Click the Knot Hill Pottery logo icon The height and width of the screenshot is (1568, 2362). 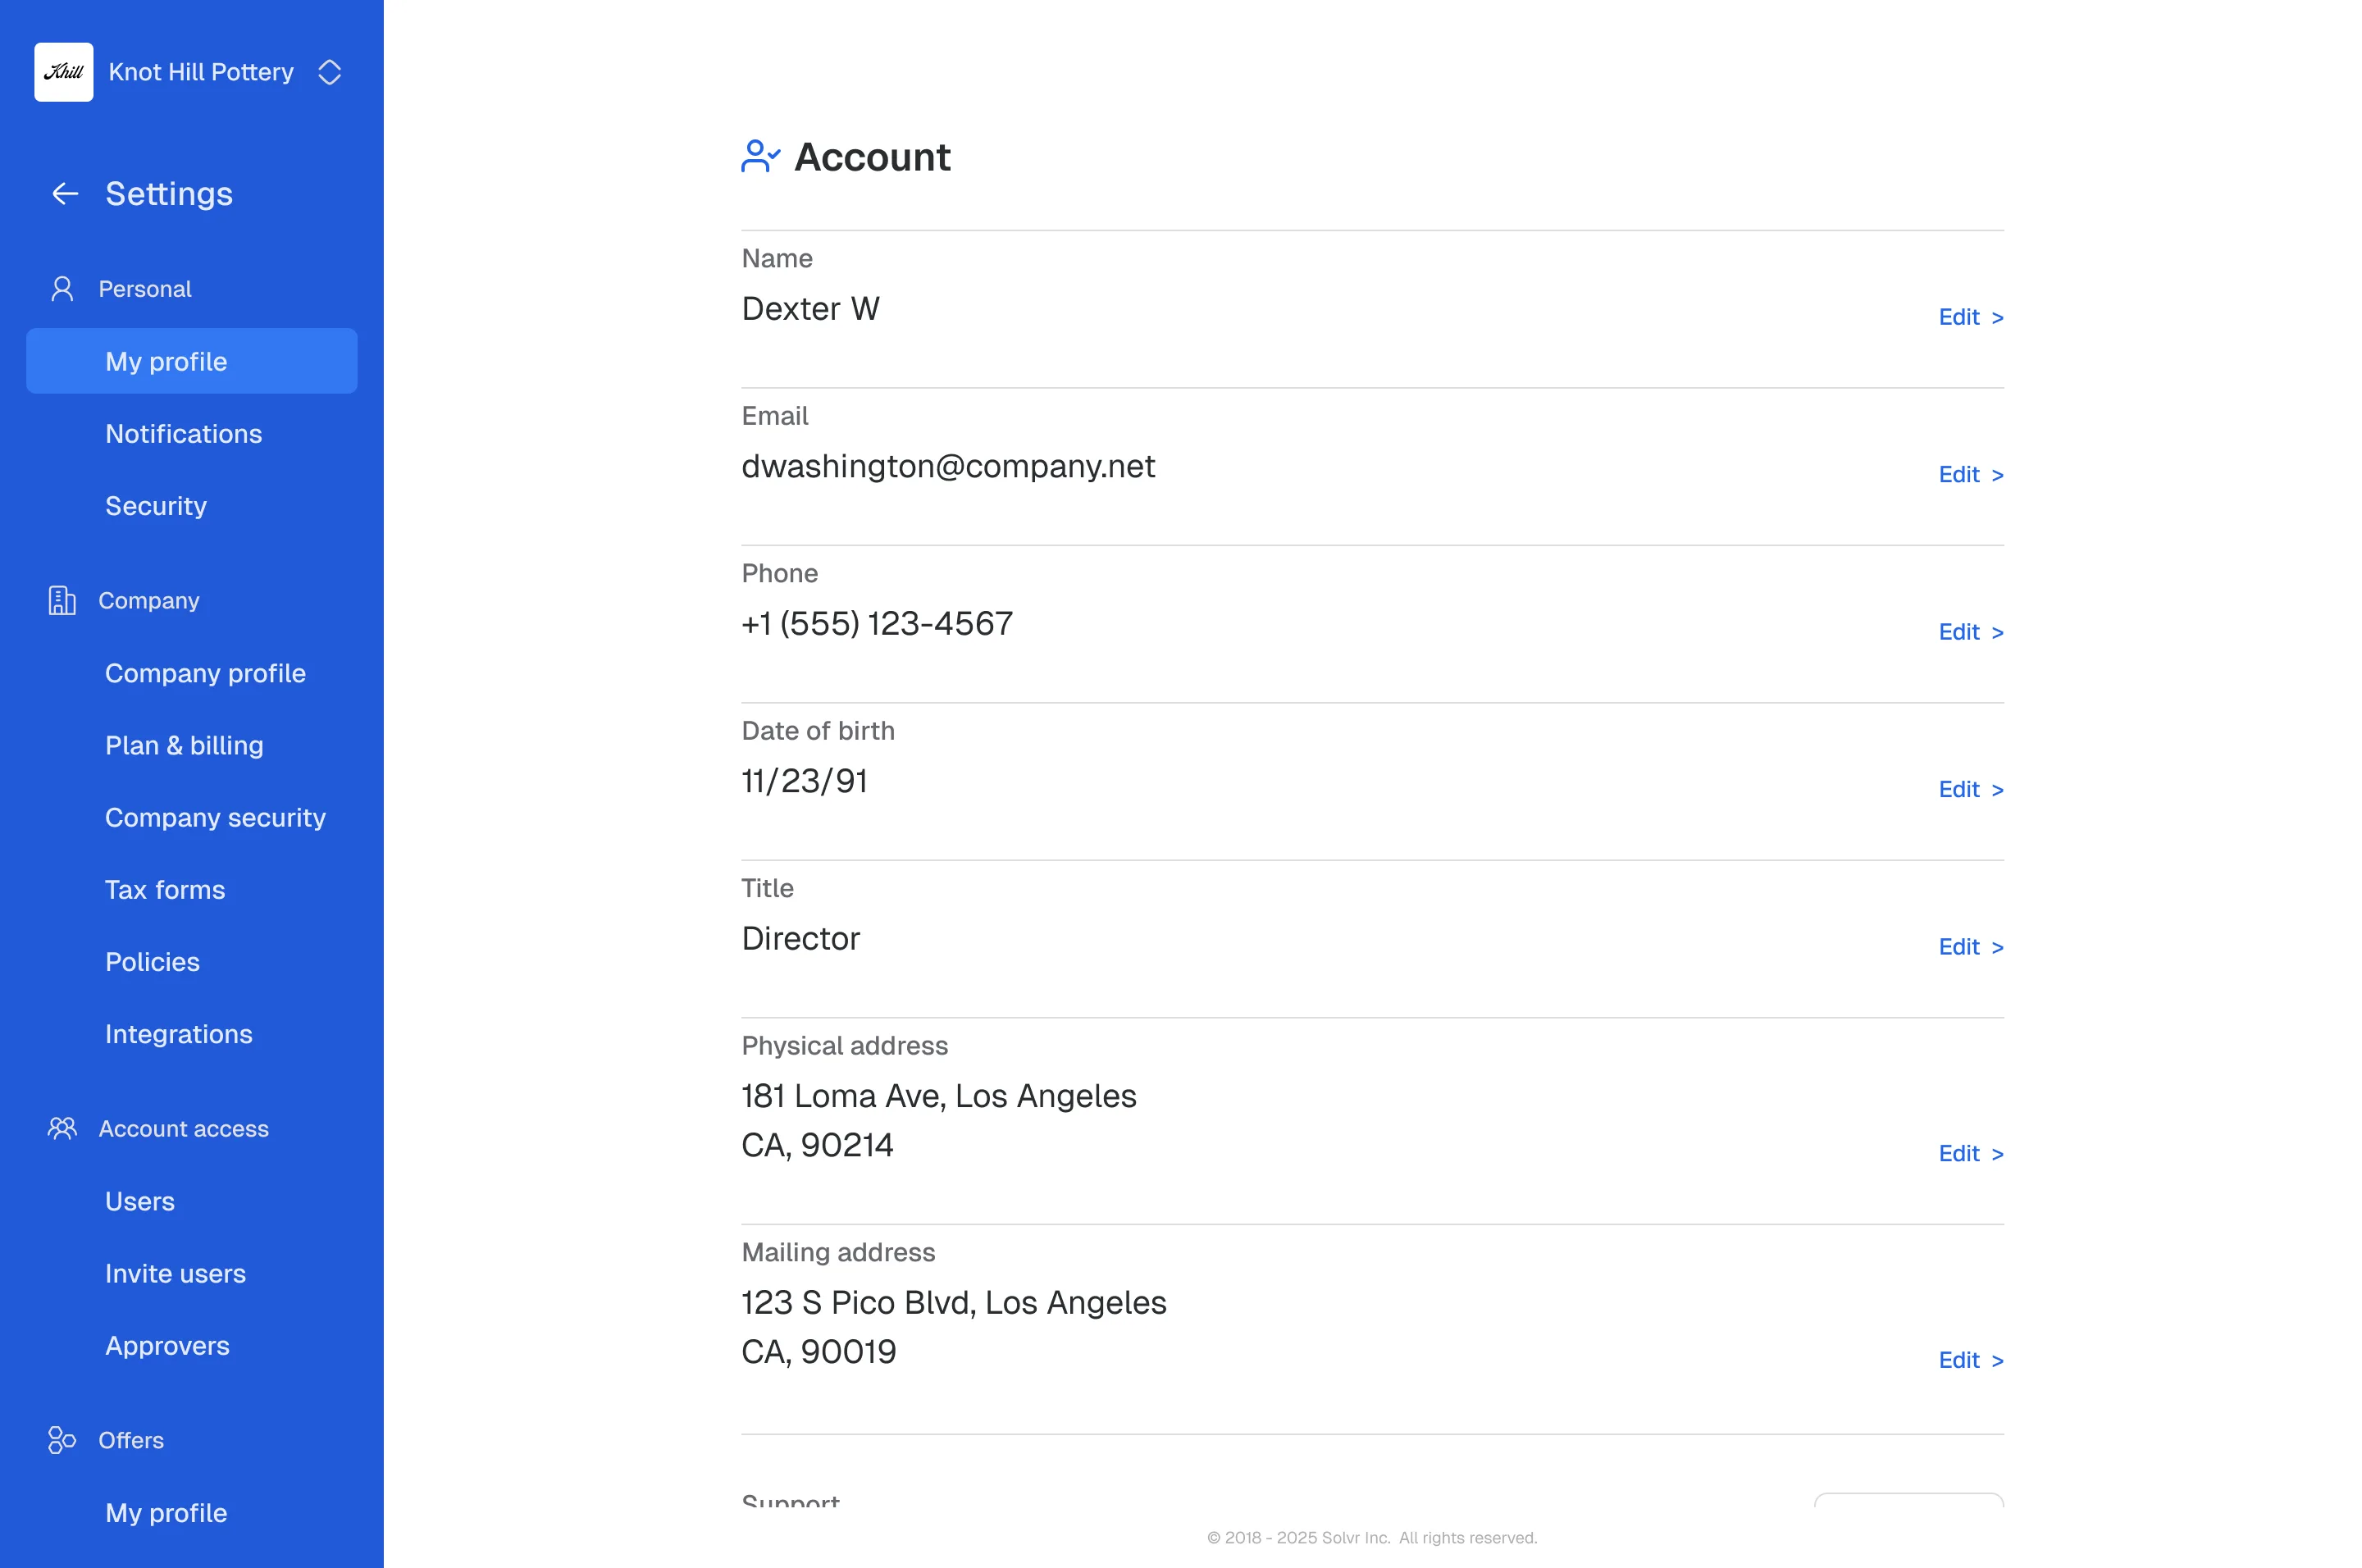coord(64,72)
